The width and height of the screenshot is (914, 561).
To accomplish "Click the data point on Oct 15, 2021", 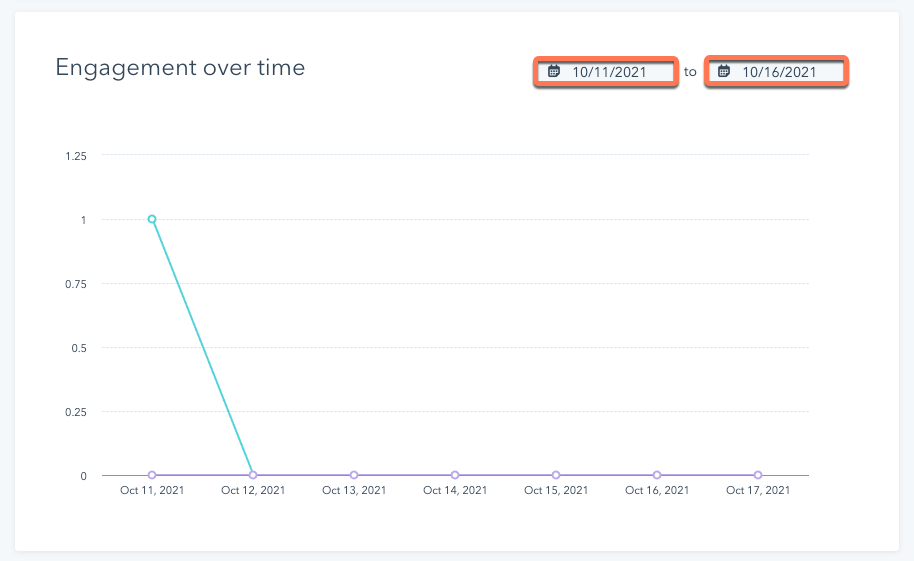I will pos(556,475).
